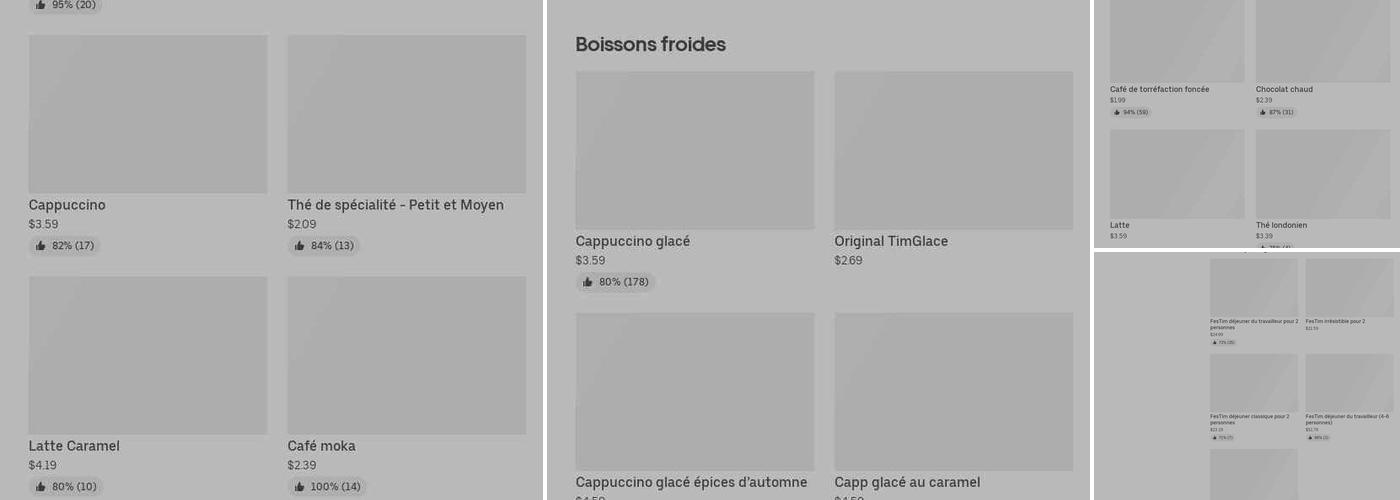Select the Chocolat chaud item title

[1284, 90]
